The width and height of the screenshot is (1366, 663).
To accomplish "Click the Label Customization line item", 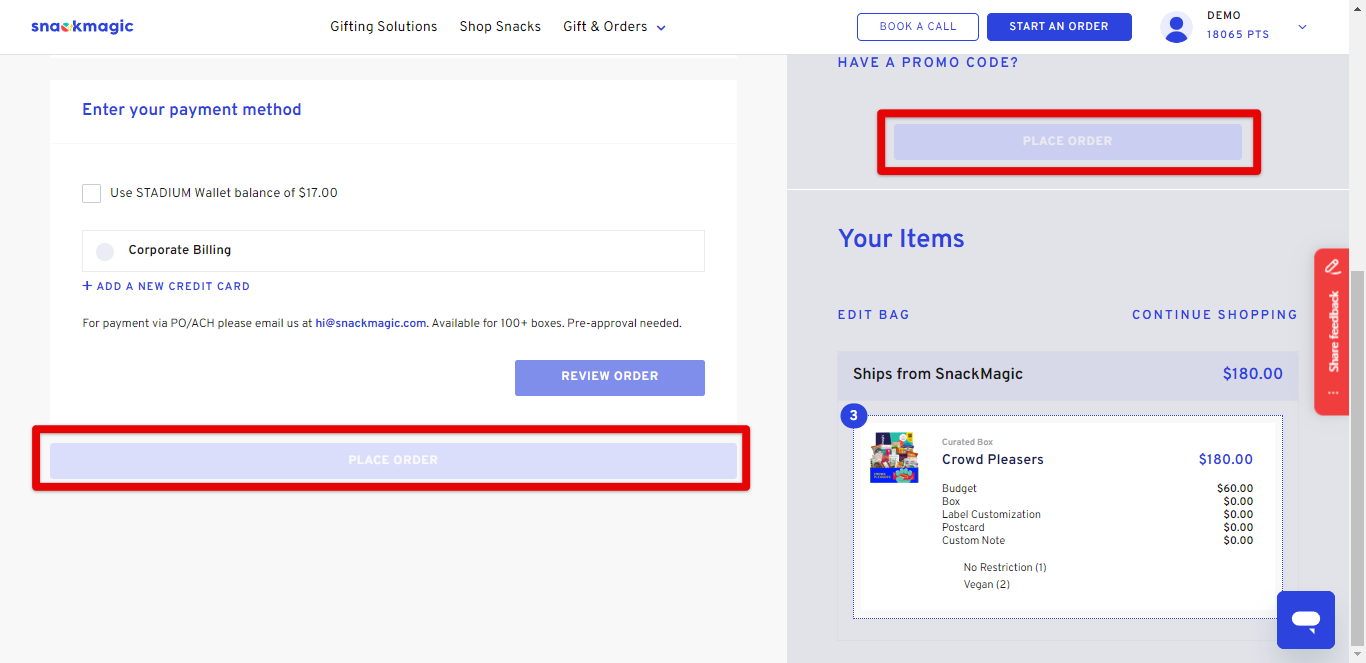I will click(x=1097, y=515).
